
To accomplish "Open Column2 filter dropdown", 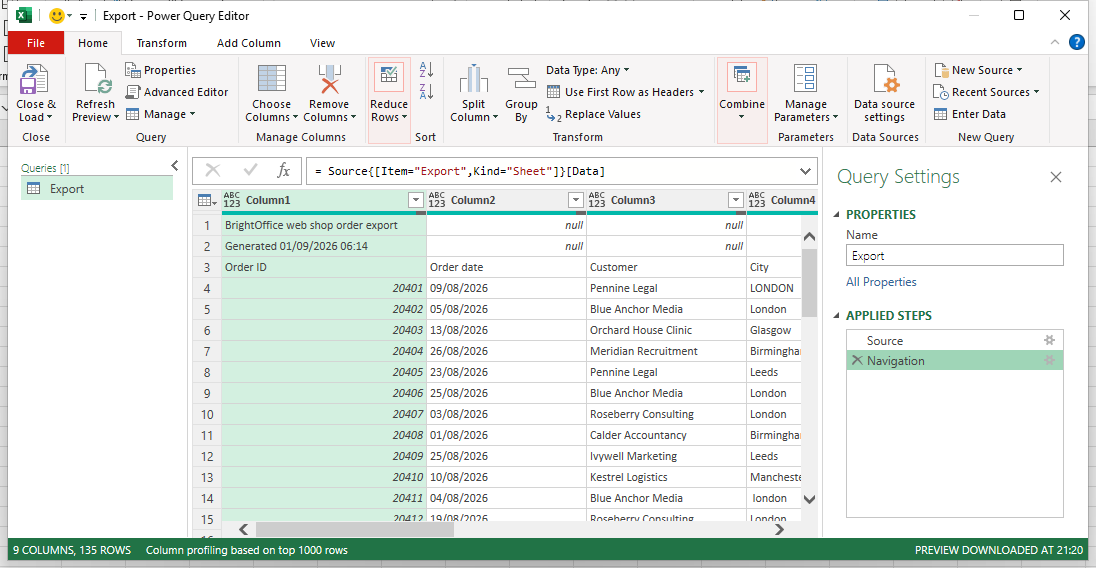I will [x=575, y=200].
